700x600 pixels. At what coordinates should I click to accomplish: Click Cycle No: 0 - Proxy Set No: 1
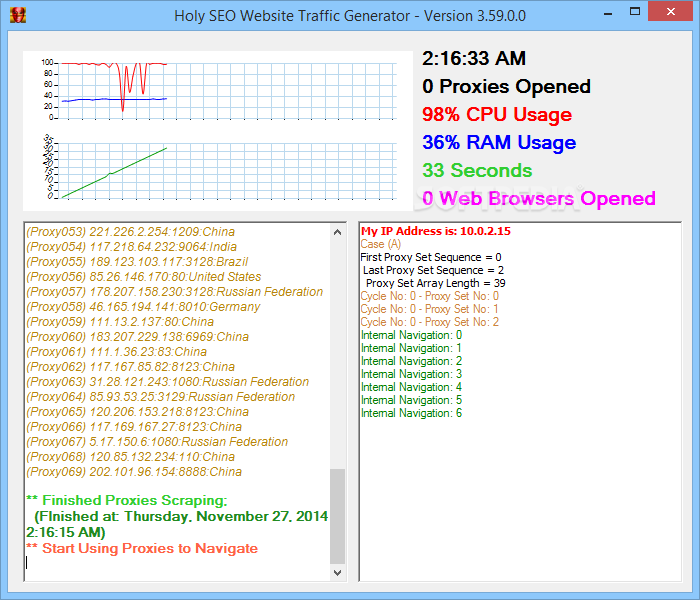coord(429,309)
